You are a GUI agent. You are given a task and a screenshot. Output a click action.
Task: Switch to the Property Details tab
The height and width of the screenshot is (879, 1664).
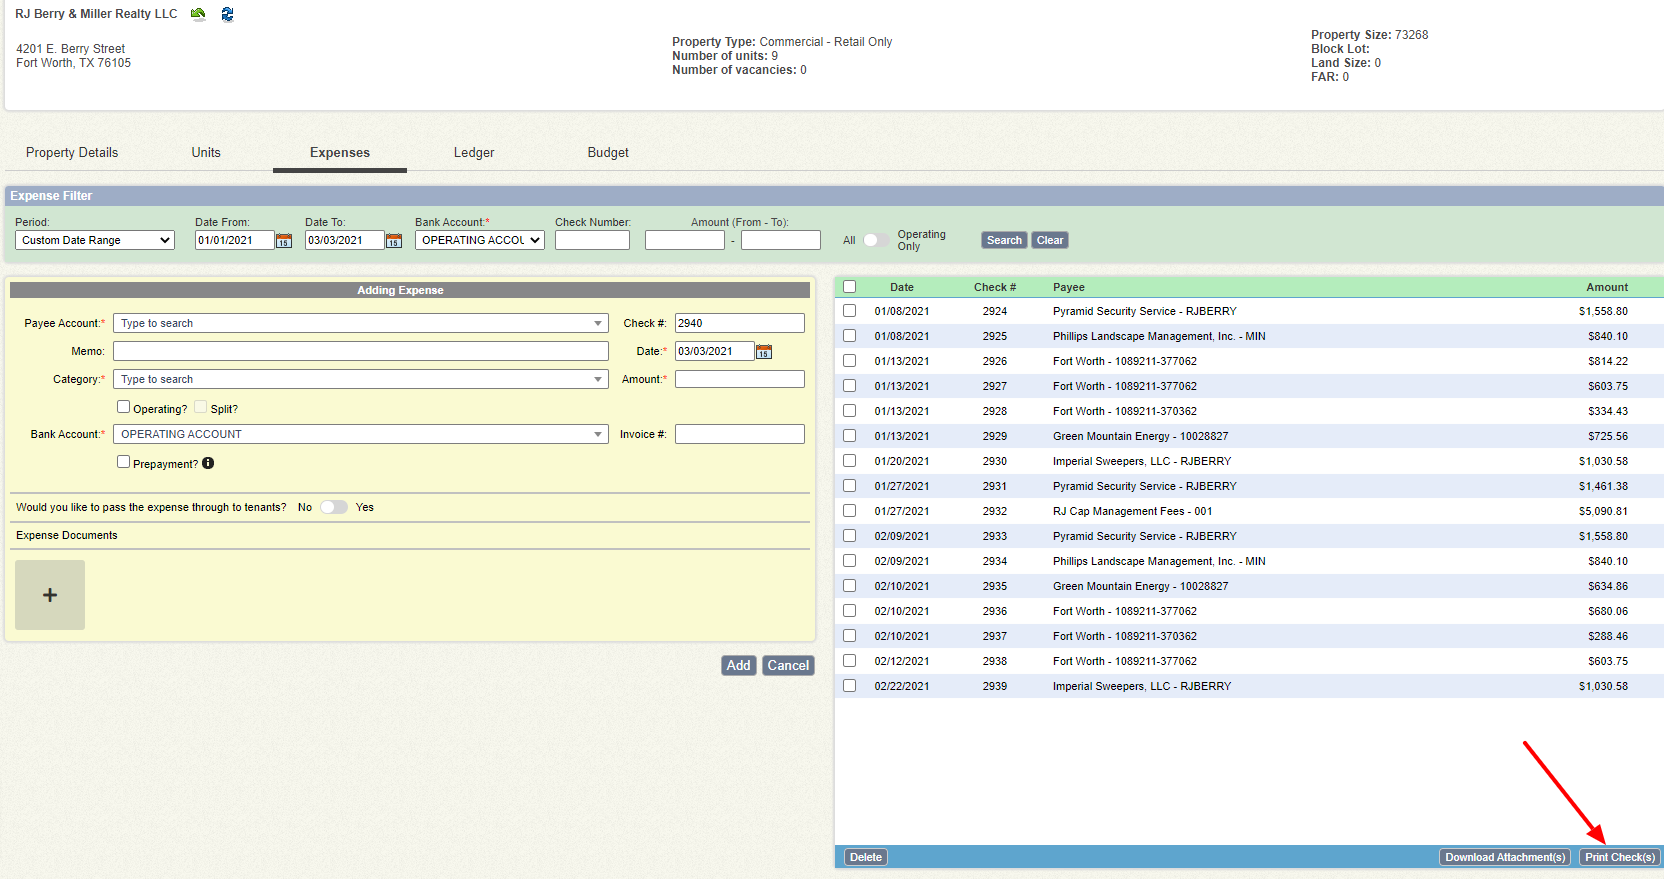click(72, 153)
